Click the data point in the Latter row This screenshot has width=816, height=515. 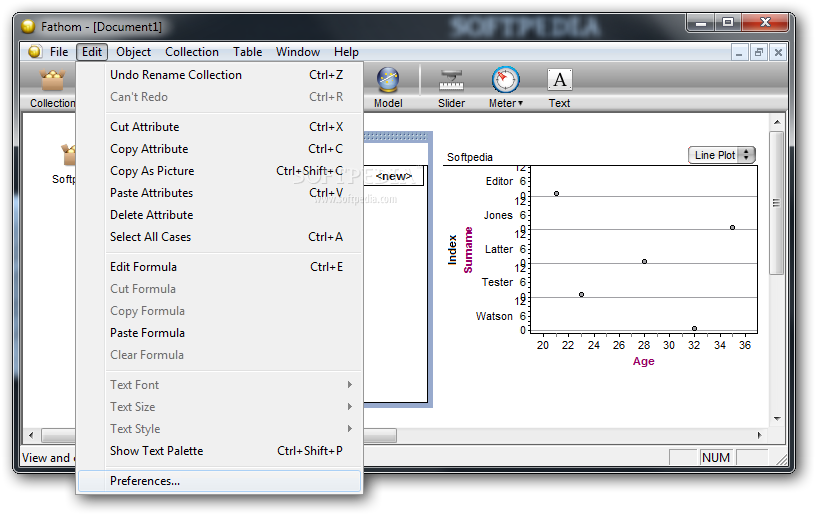(644, 261)
